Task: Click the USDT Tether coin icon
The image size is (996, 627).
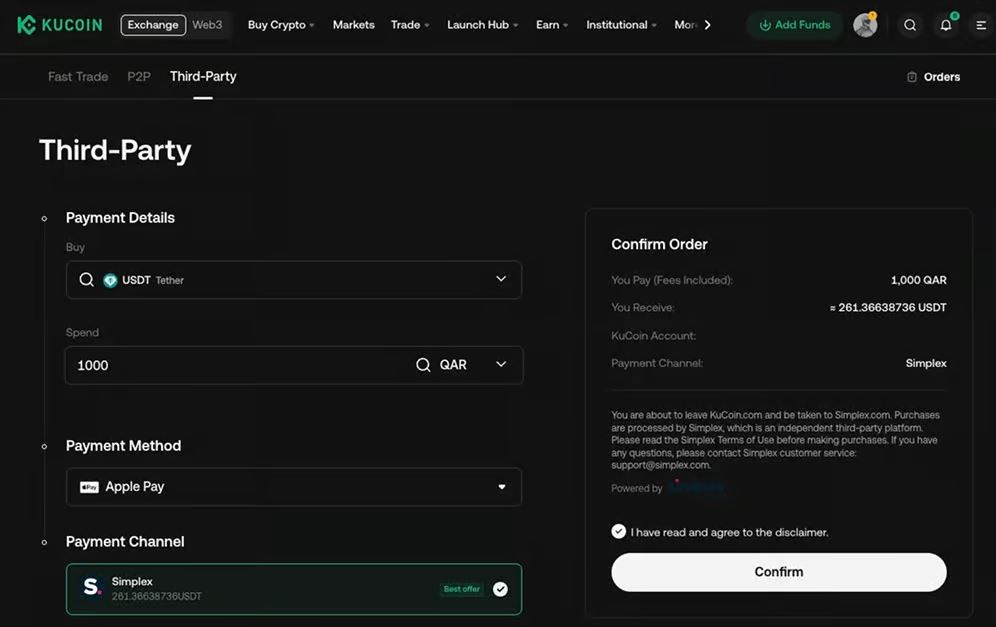Action: click(110, 280)
